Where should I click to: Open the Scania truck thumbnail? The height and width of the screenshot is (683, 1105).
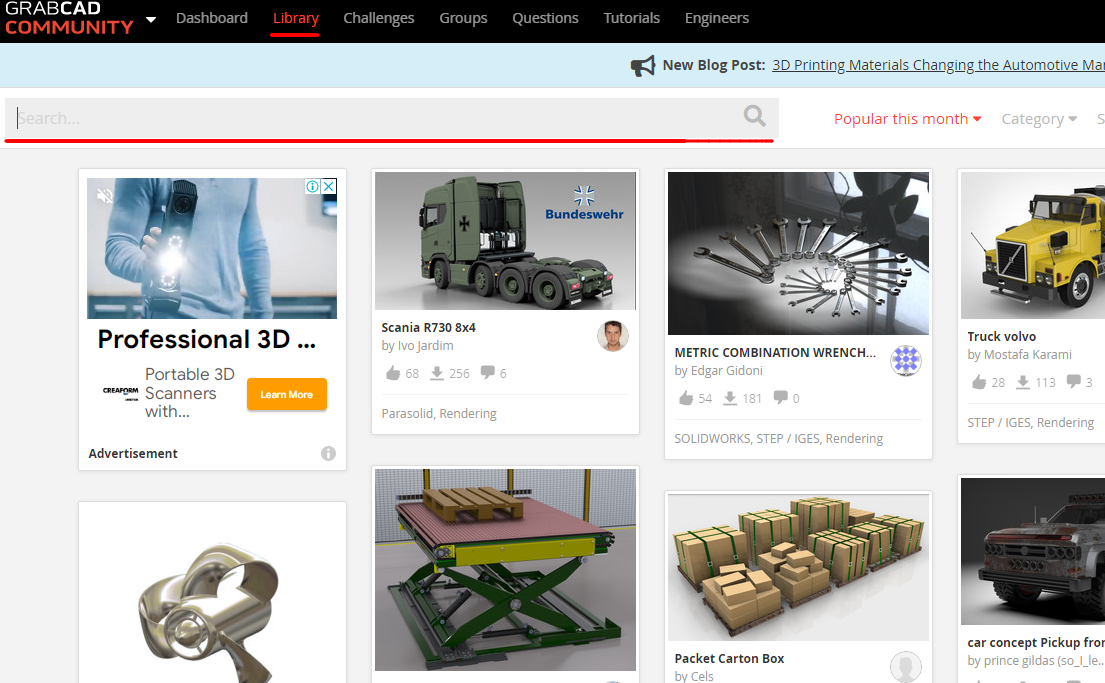coord(505,241)
